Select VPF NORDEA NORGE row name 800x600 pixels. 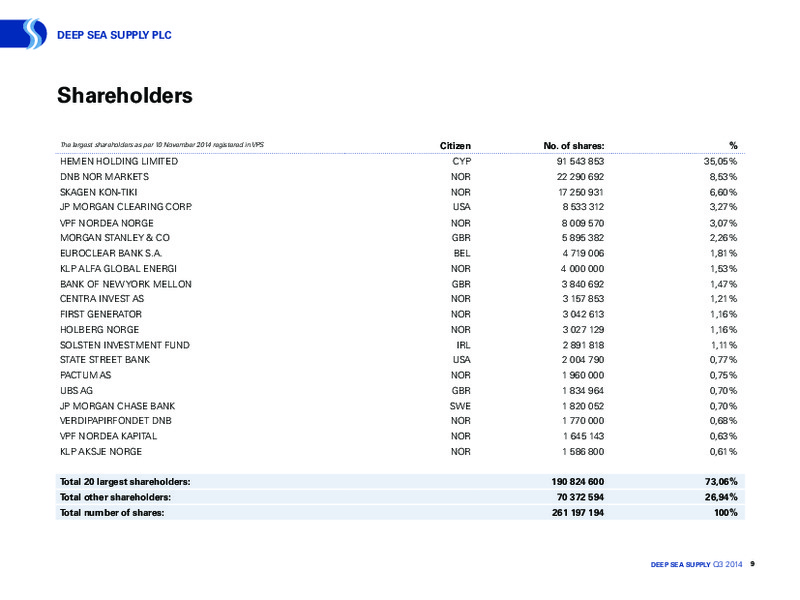(107, 223)
